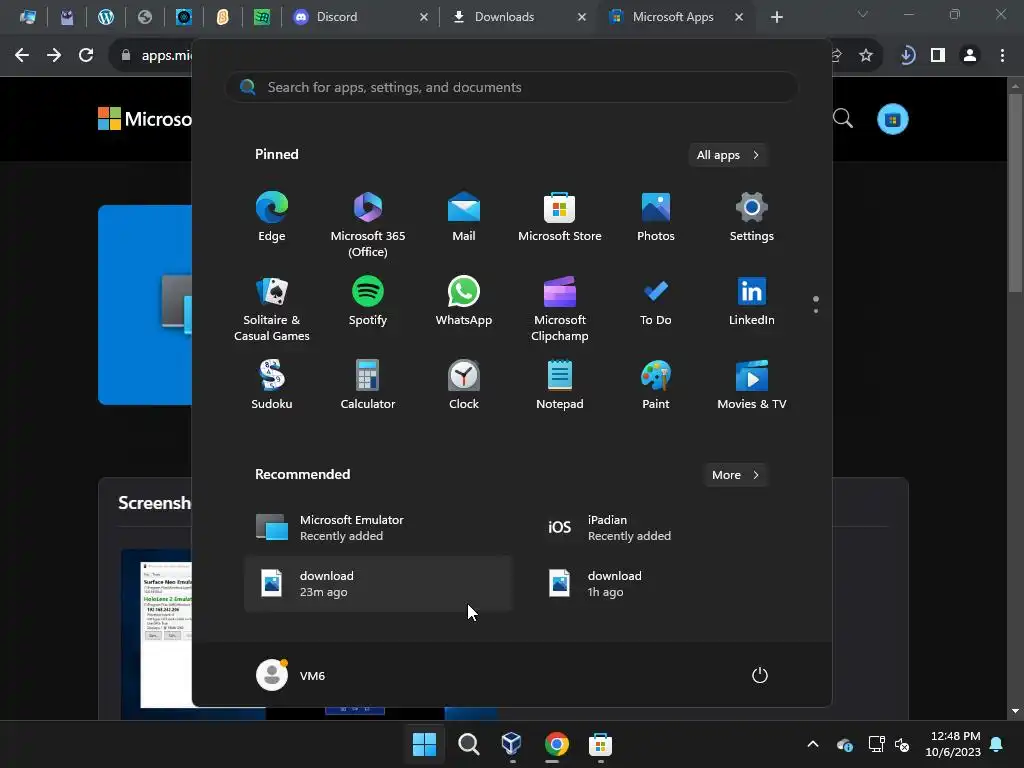Click the Start menu search field

511,87
